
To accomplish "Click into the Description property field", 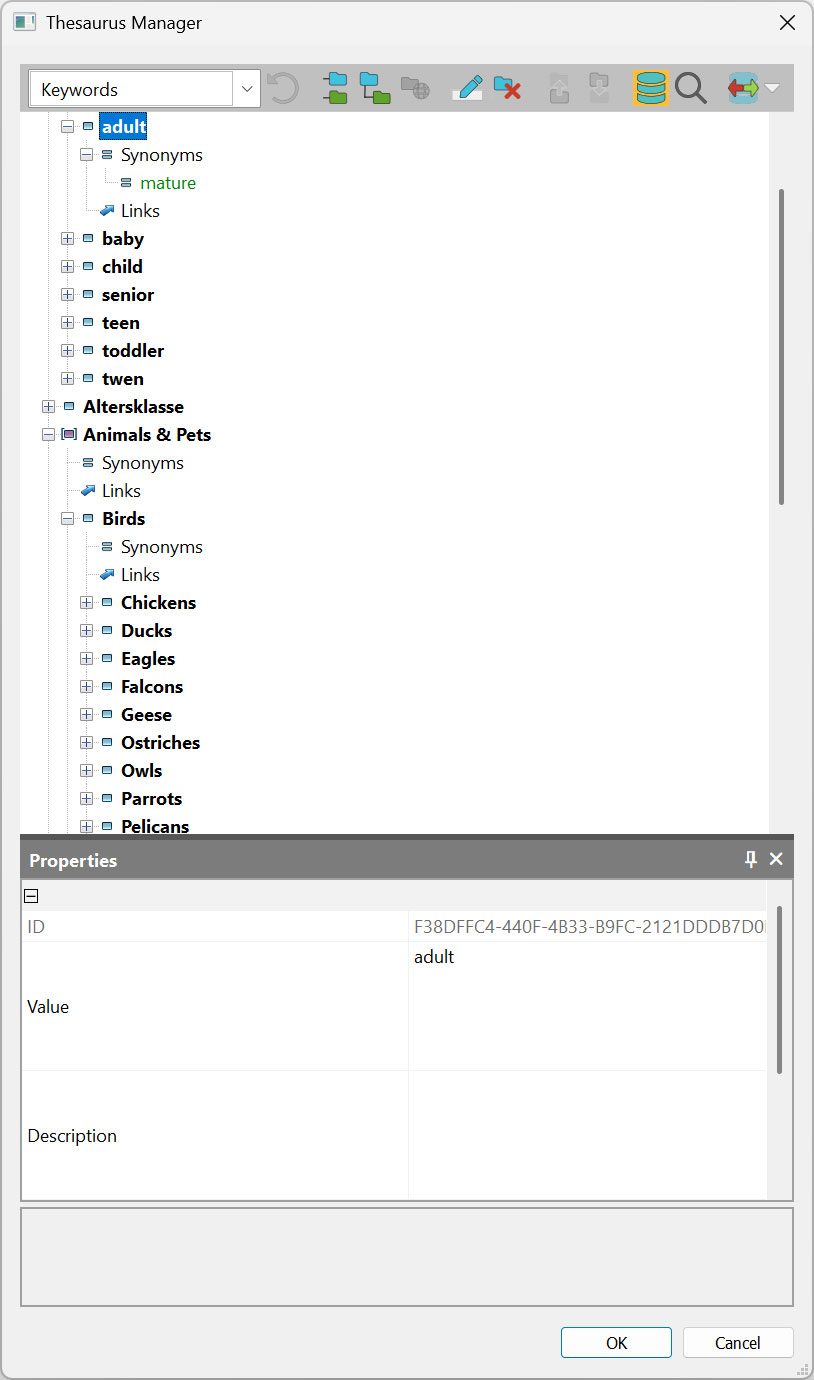I will [x=588, y=1135].
